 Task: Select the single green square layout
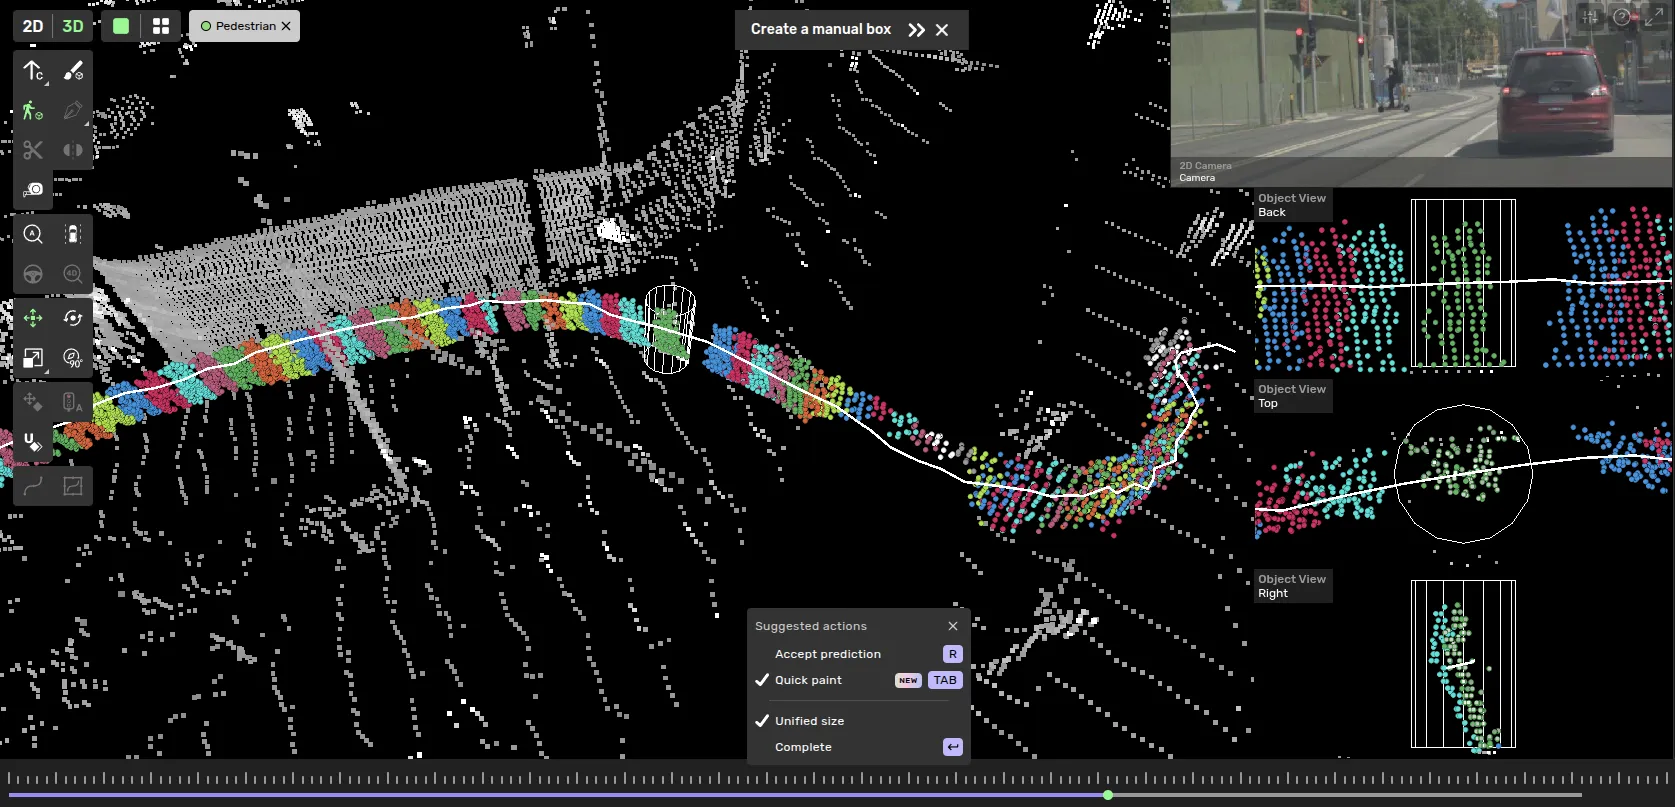point(121,26)
